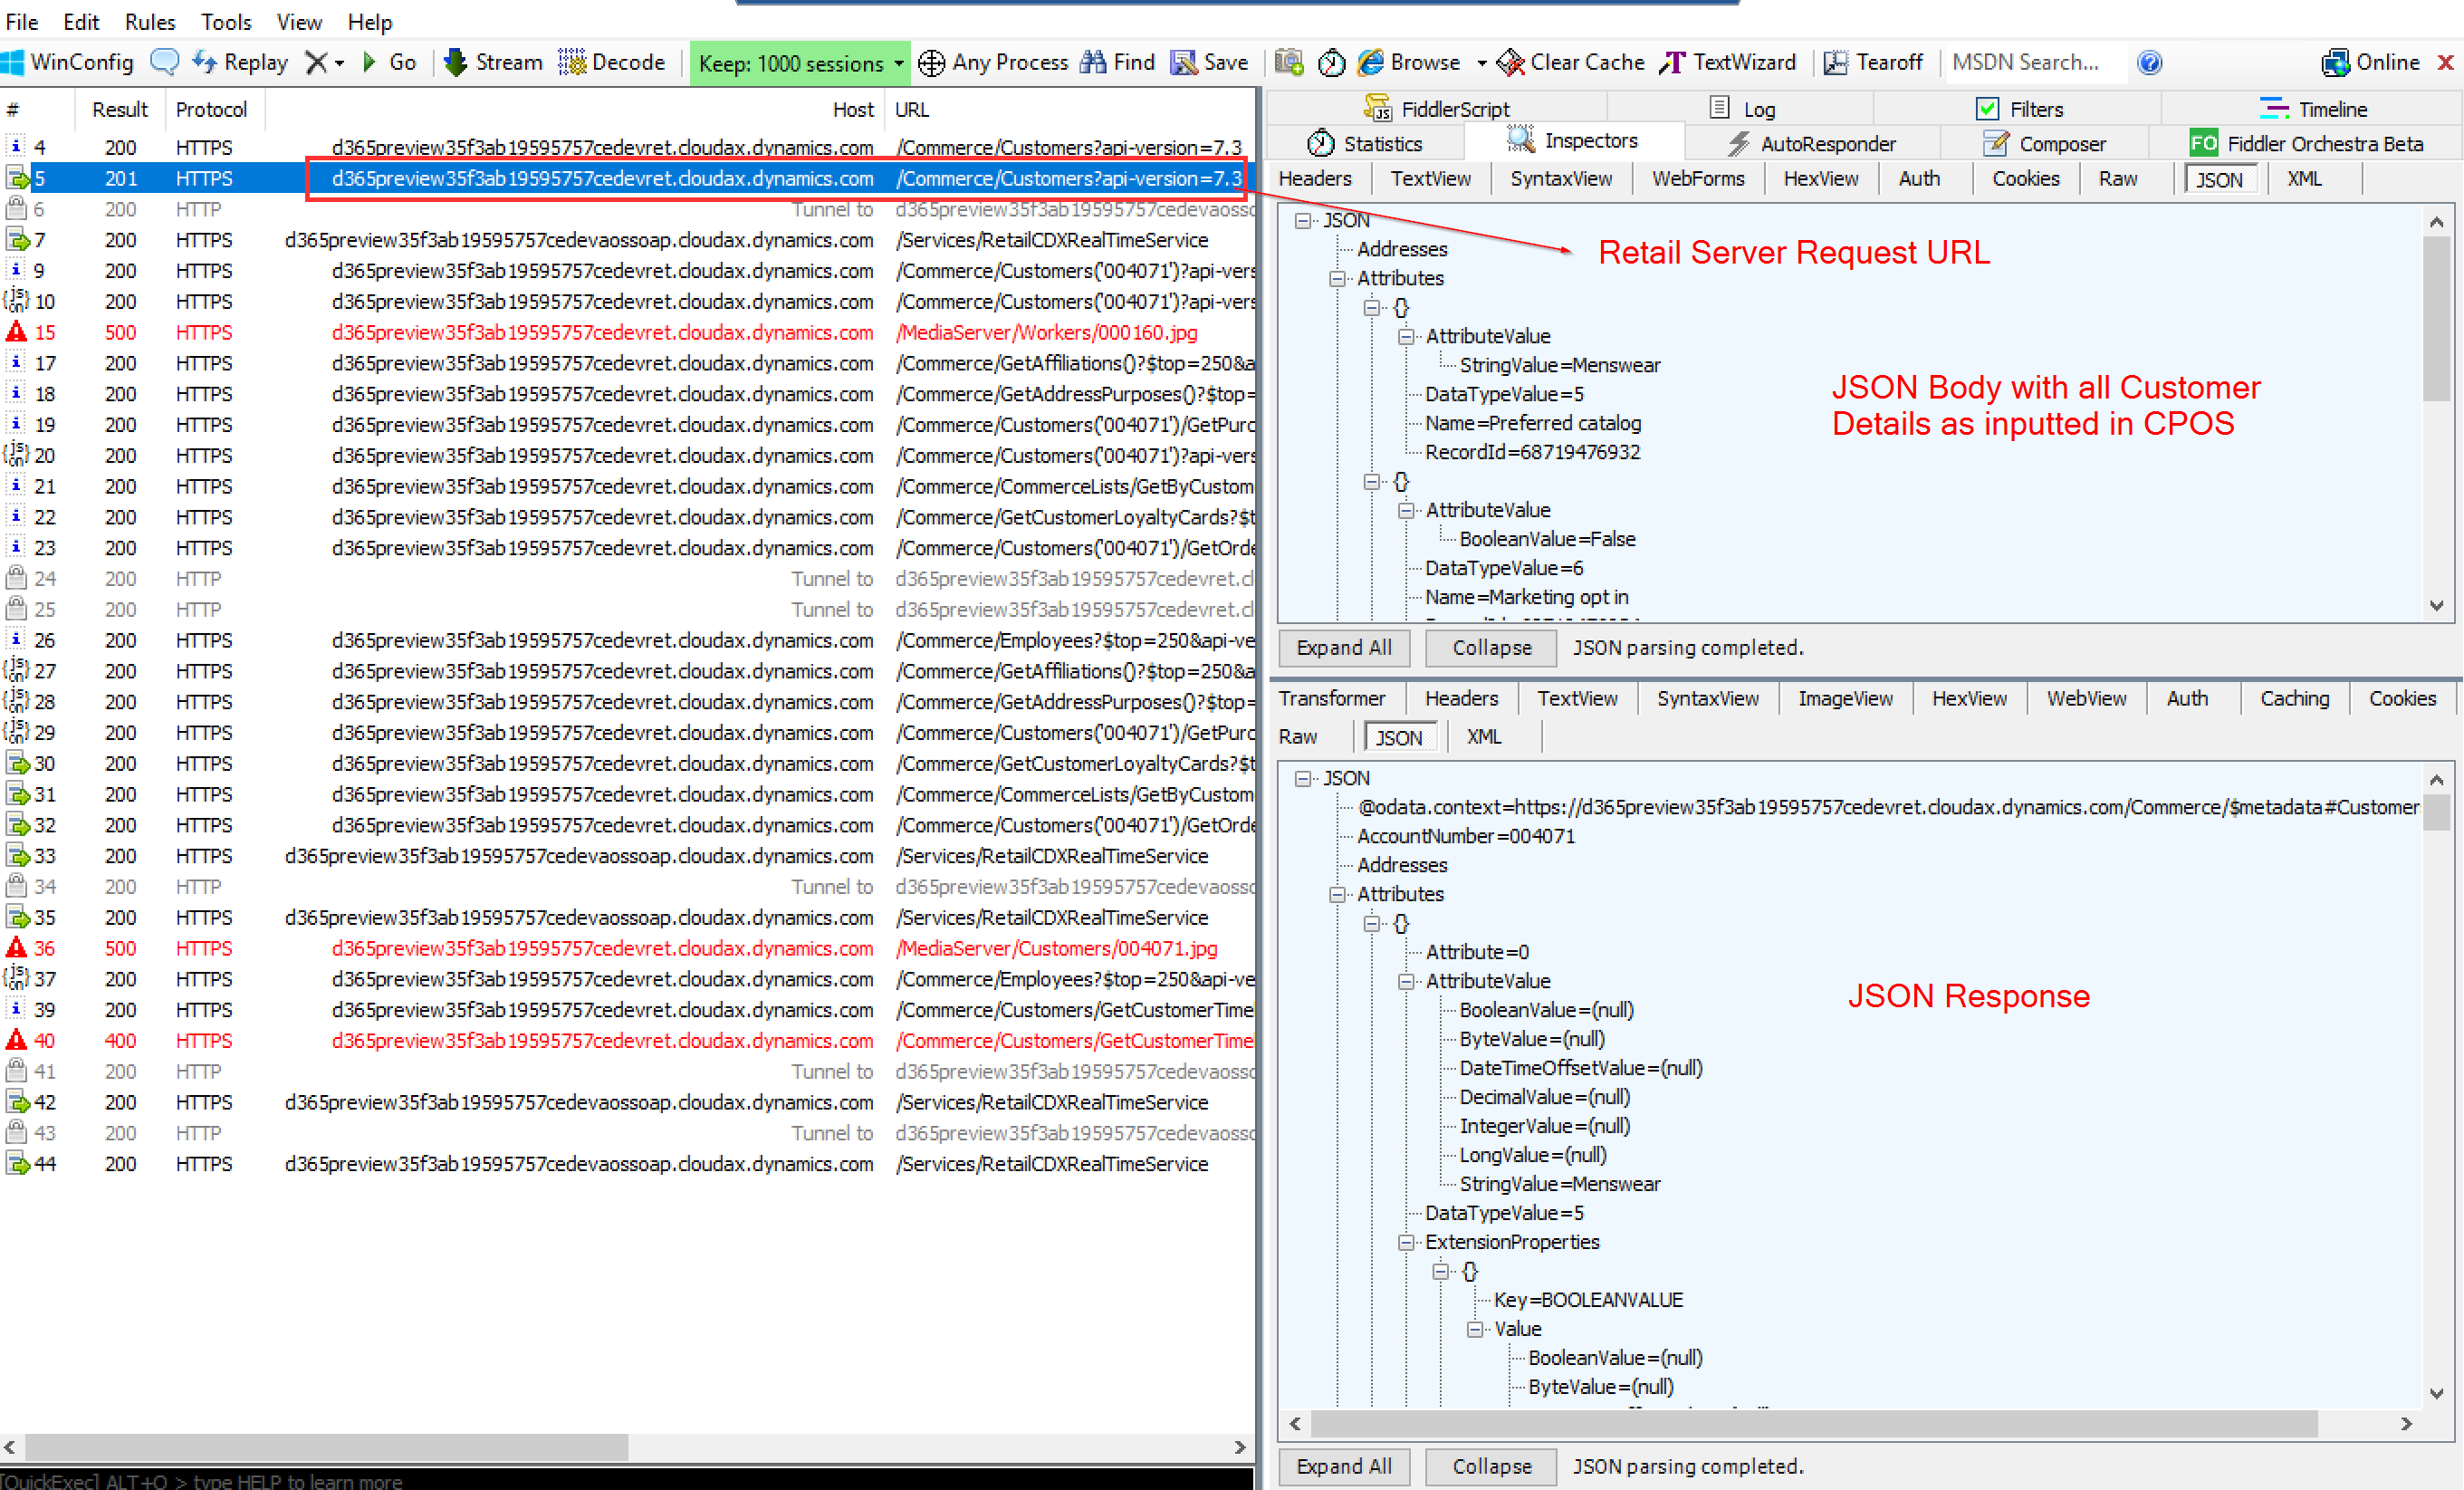This screenshot has height=1490, width=2464.
Task: Click the Find binoculars icon
Action: click(1093, 62)
